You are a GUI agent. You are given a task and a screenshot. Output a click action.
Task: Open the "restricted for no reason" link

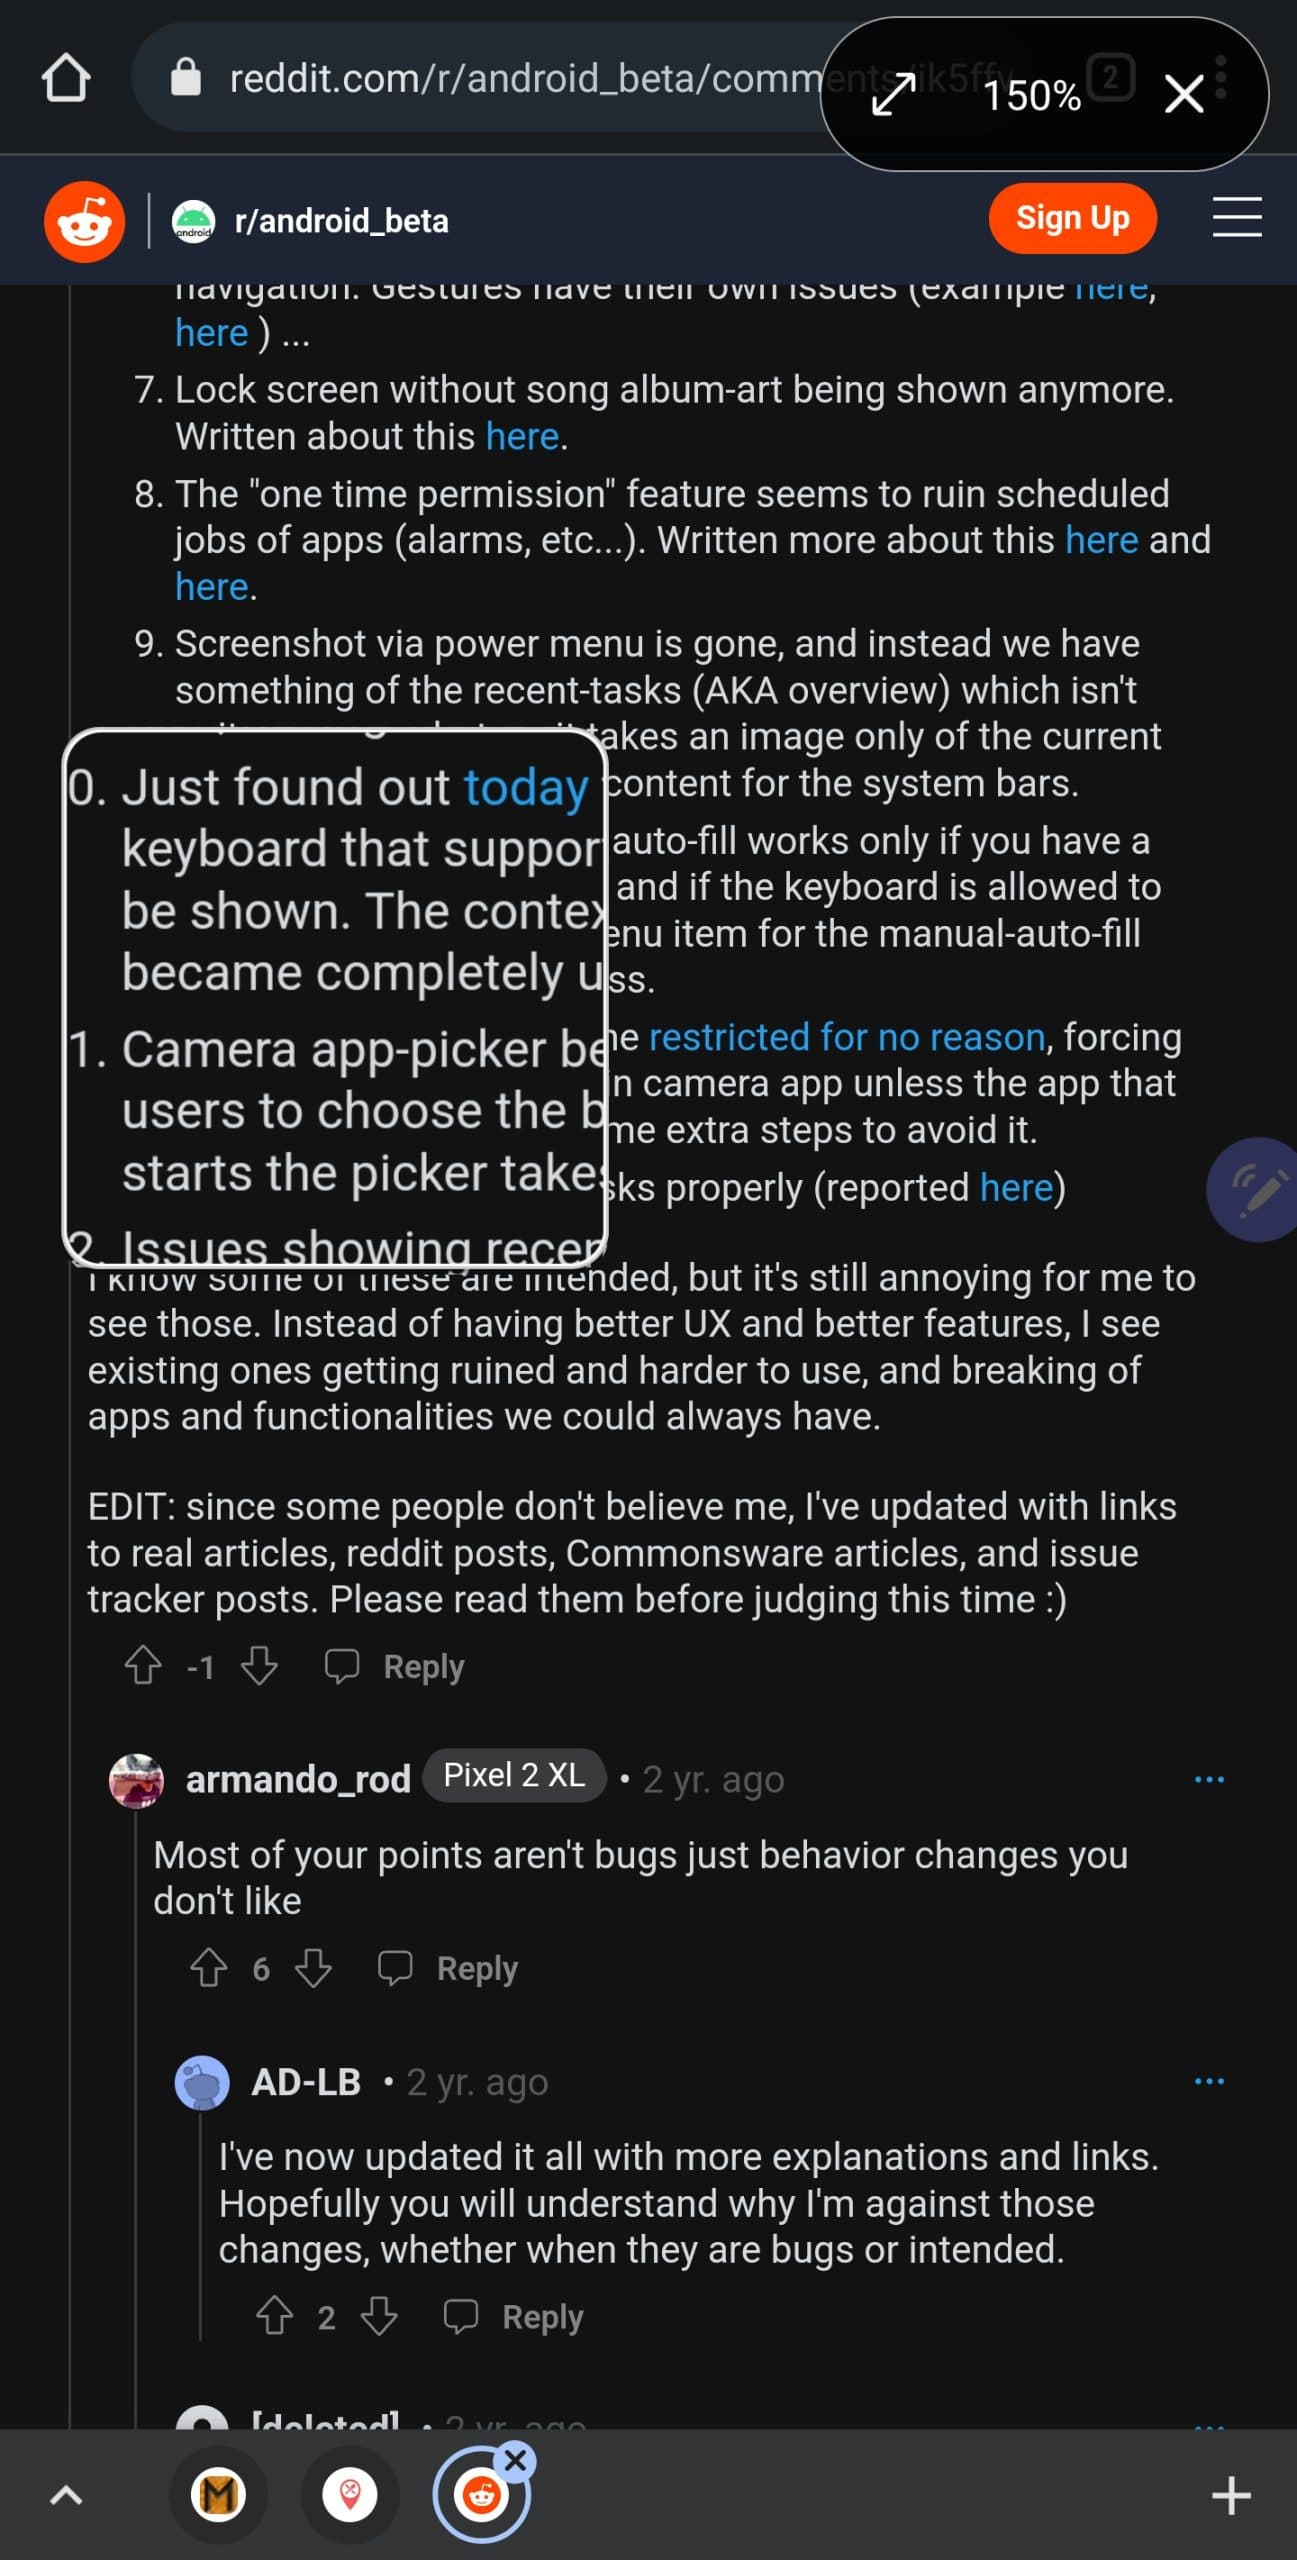846,1037
